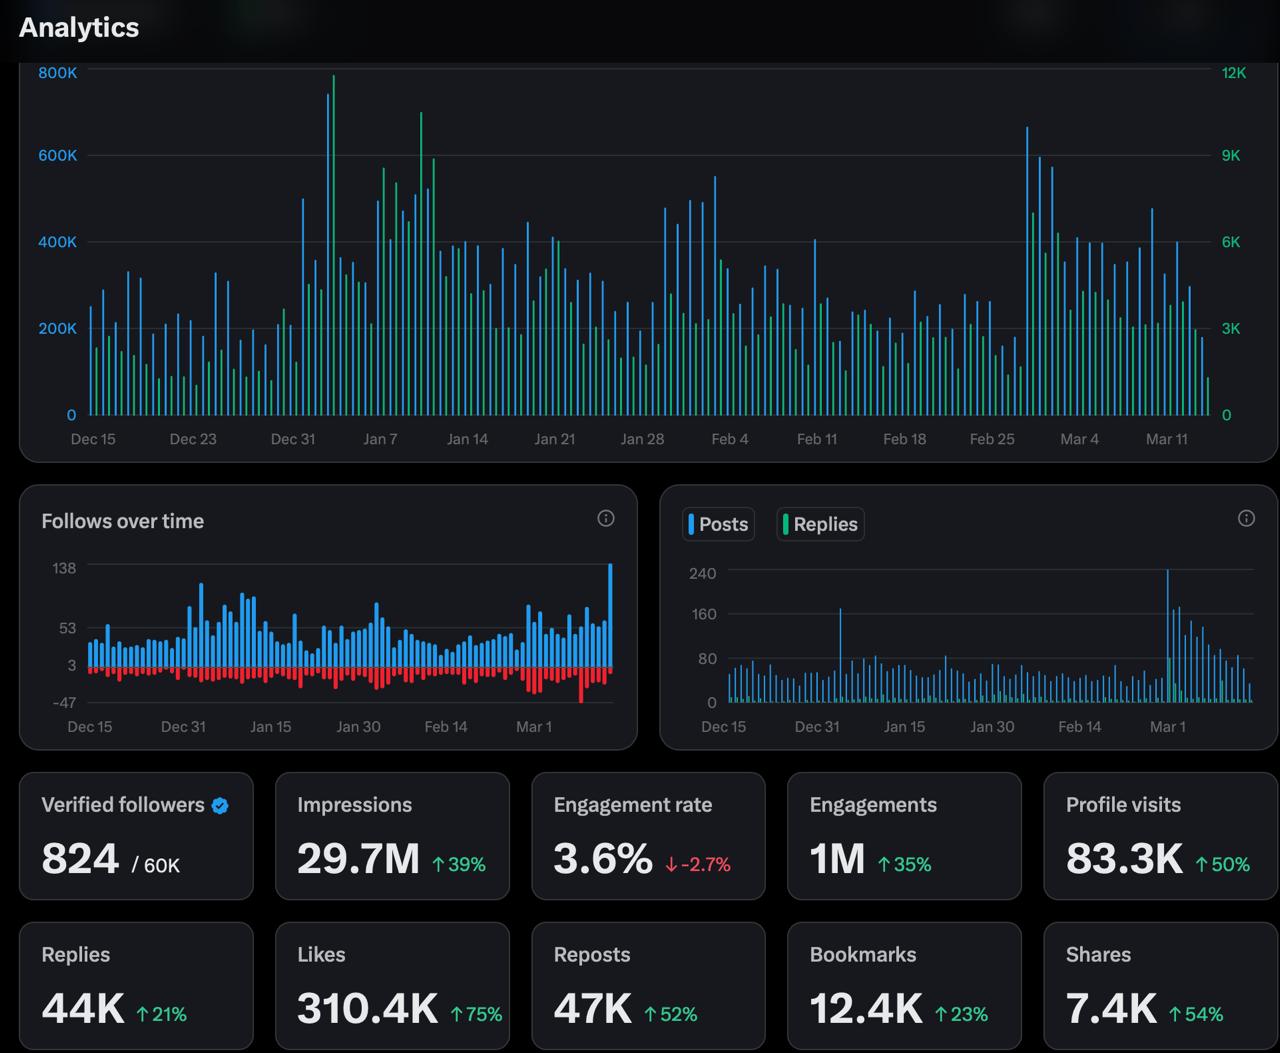
Task: Click the blue verified badge icon
Action: pyautogui.click(x=220, y=806)
